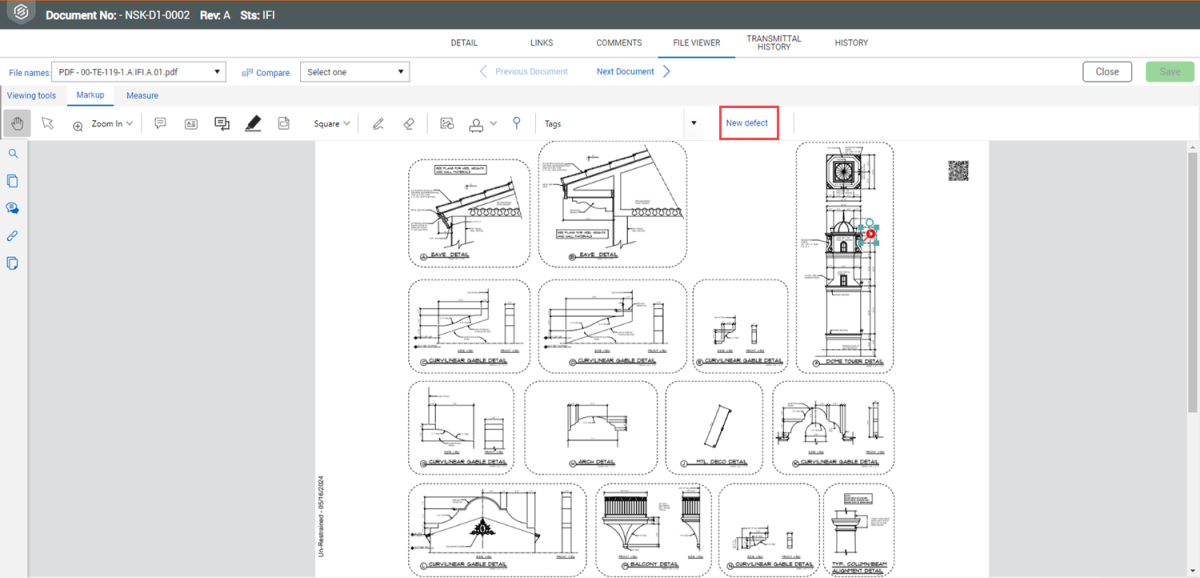
Task: Open the Transmittal History tab
Action: pos(774,43)
